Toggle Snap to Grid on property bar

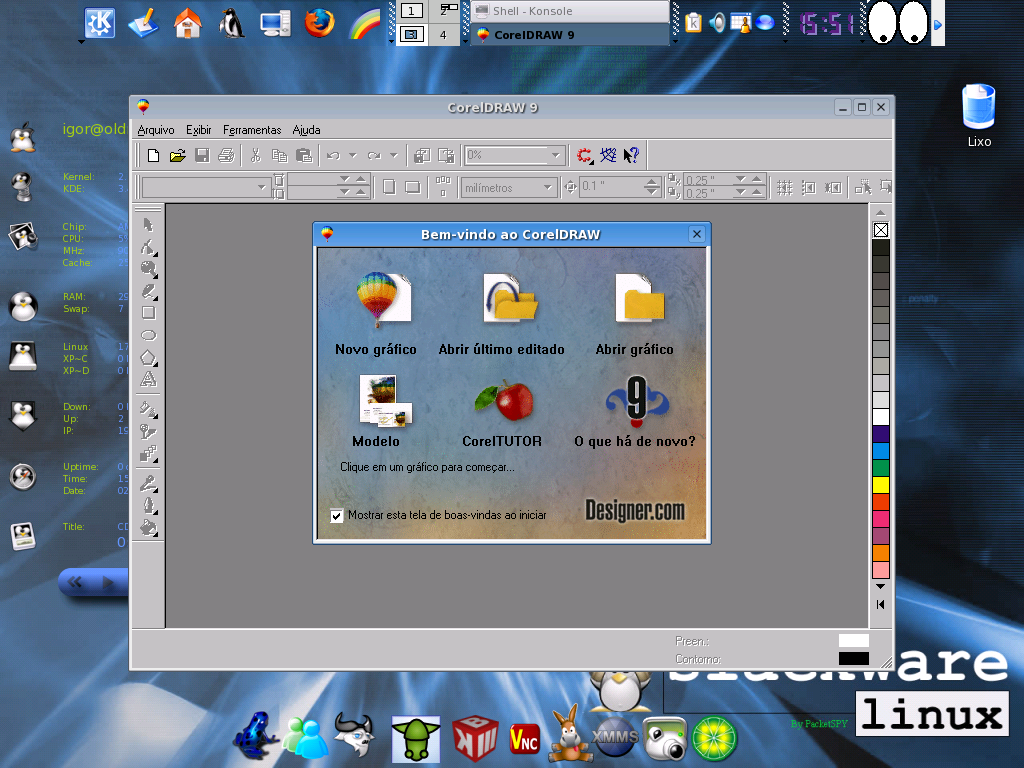click(785, 188)
